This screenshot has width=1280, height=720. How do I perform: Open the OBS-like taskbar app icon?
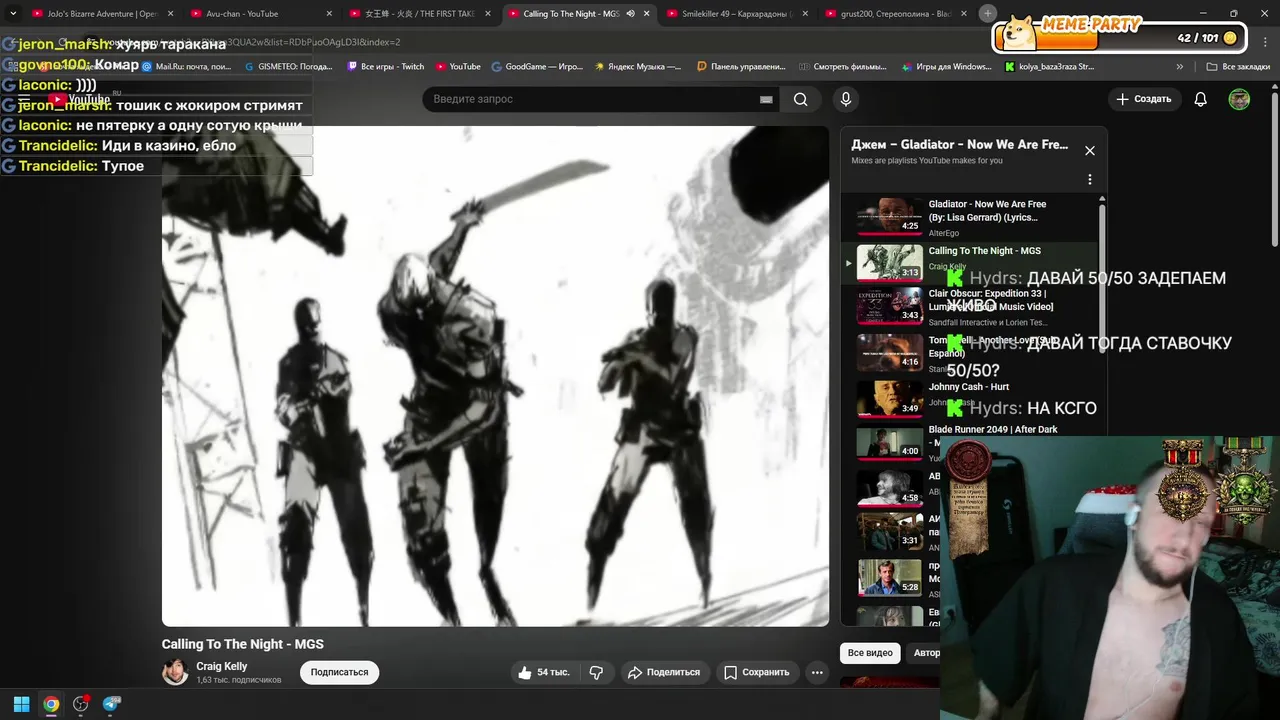81,704
